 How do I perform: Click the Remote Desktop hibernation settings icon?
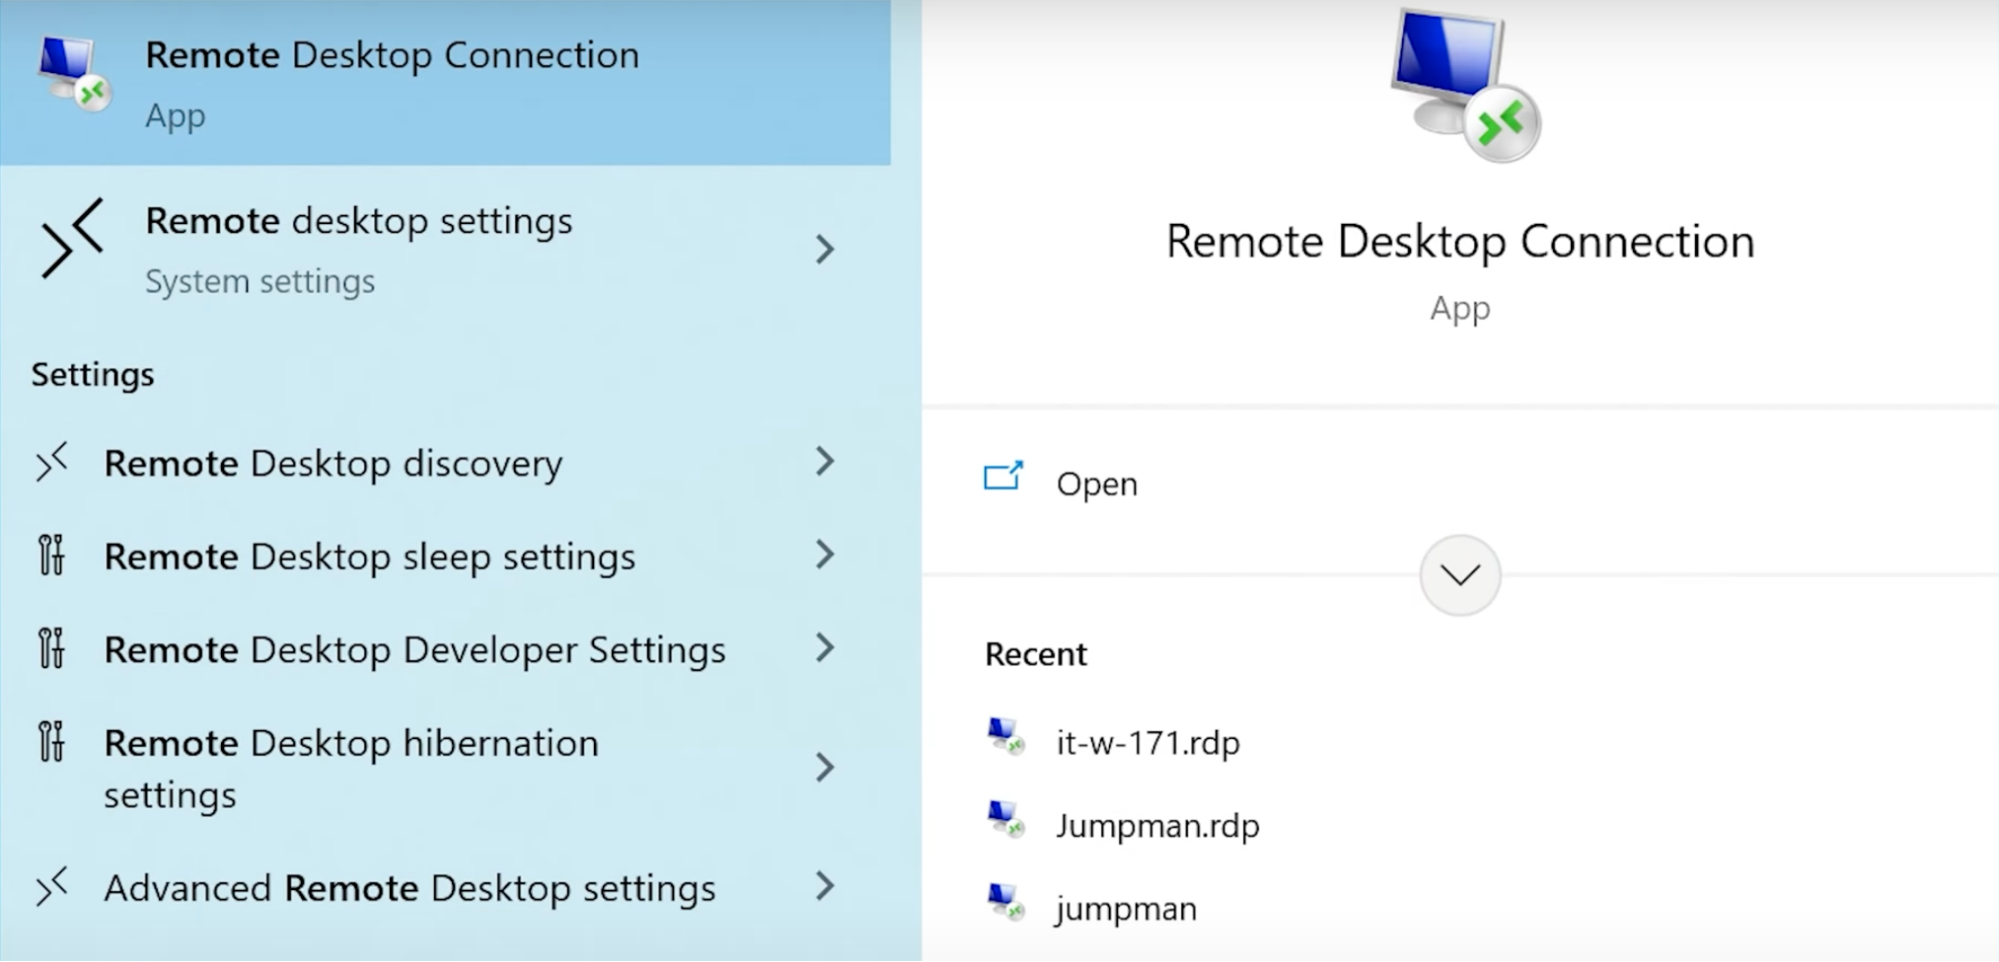coord(51,742)
